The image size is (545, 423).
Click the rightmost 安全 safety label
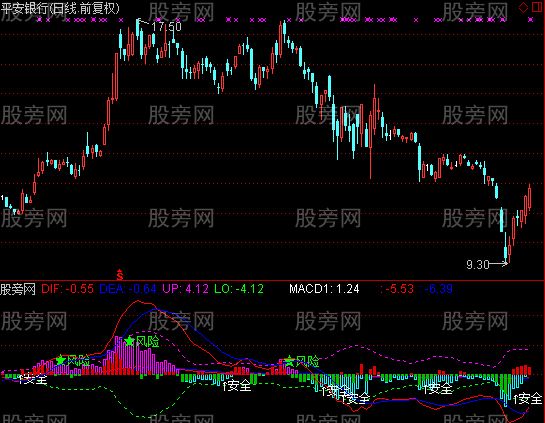click(x=530, y=398)
